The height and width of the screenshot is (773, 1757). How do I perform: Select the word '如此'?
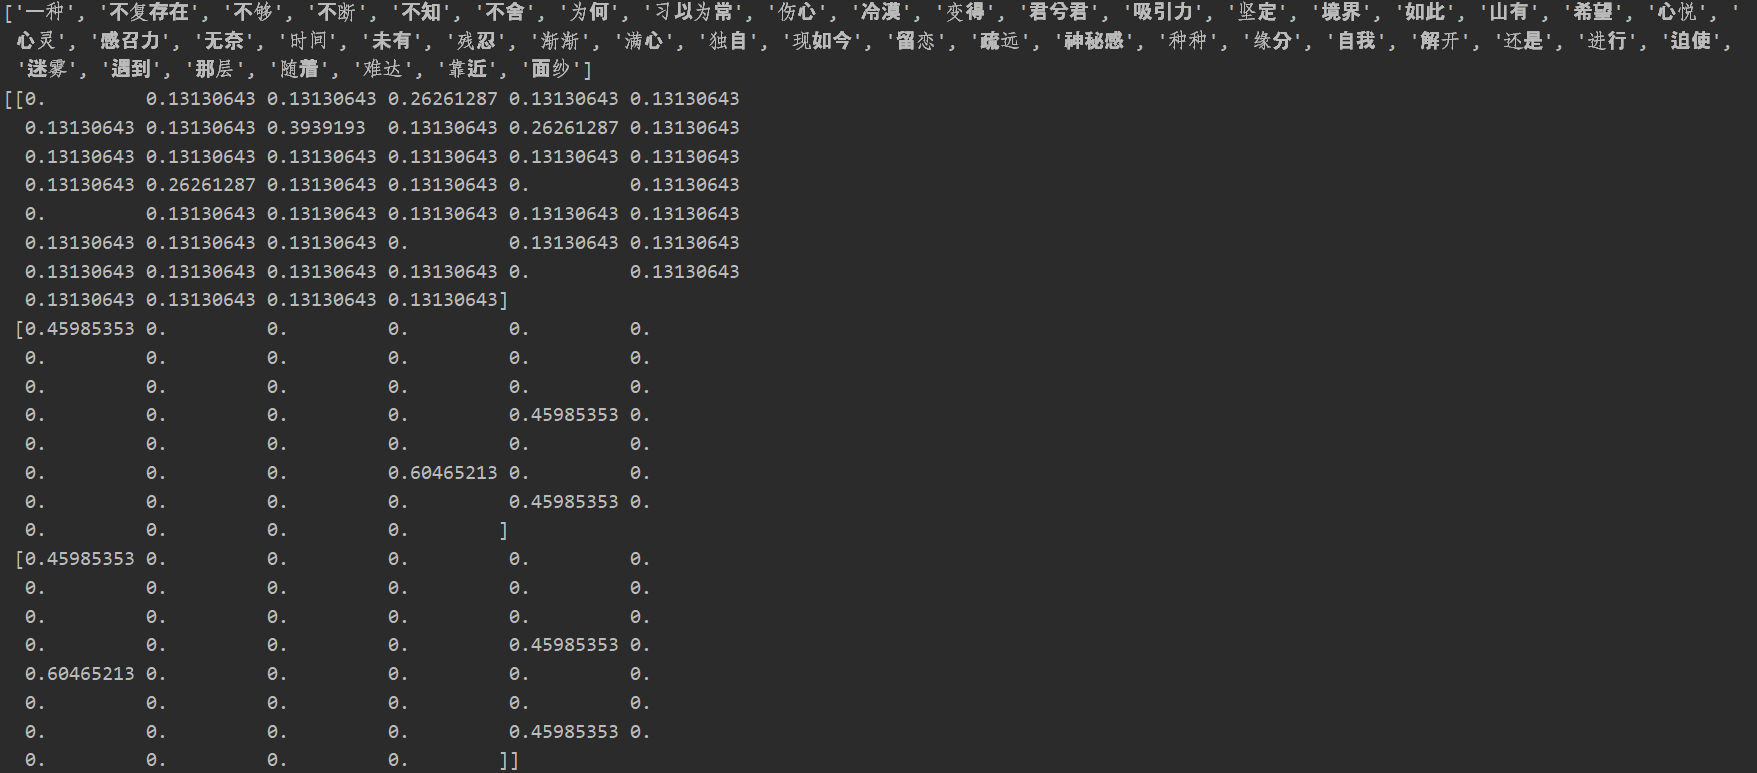(1424, 13)
